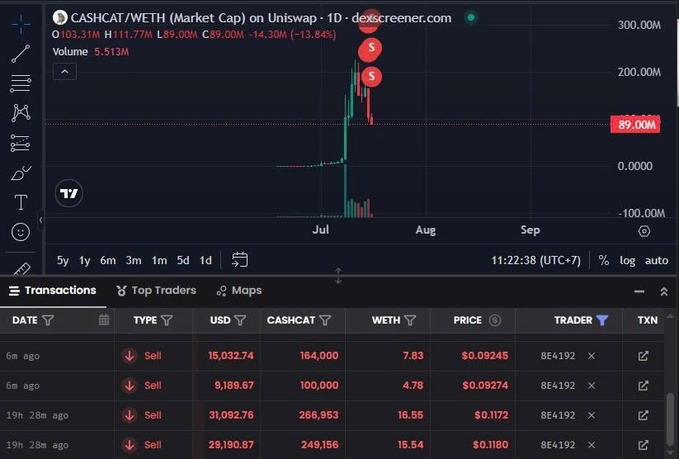Viewport: 679px width, 459px height.
Task: Click the $0.09274 price cell
Action: pos(485,385)
